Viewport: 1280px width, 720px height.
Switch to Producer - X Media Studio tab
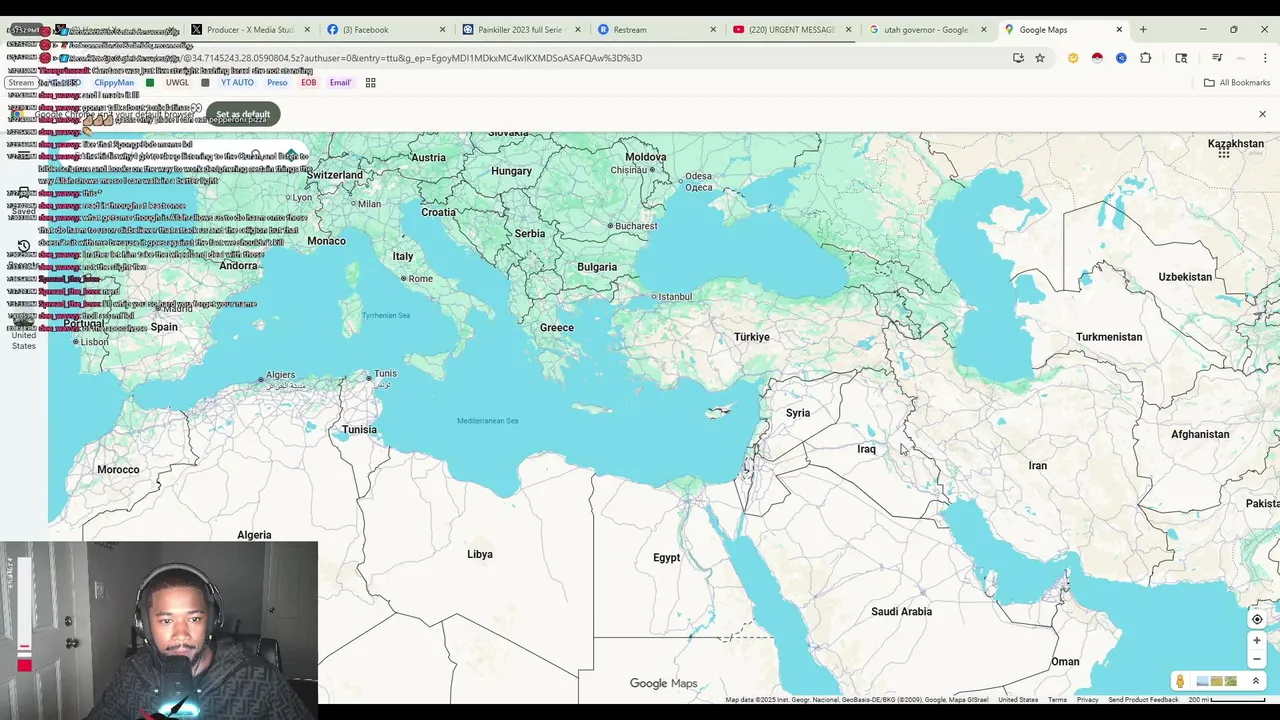tap(251, 30)
